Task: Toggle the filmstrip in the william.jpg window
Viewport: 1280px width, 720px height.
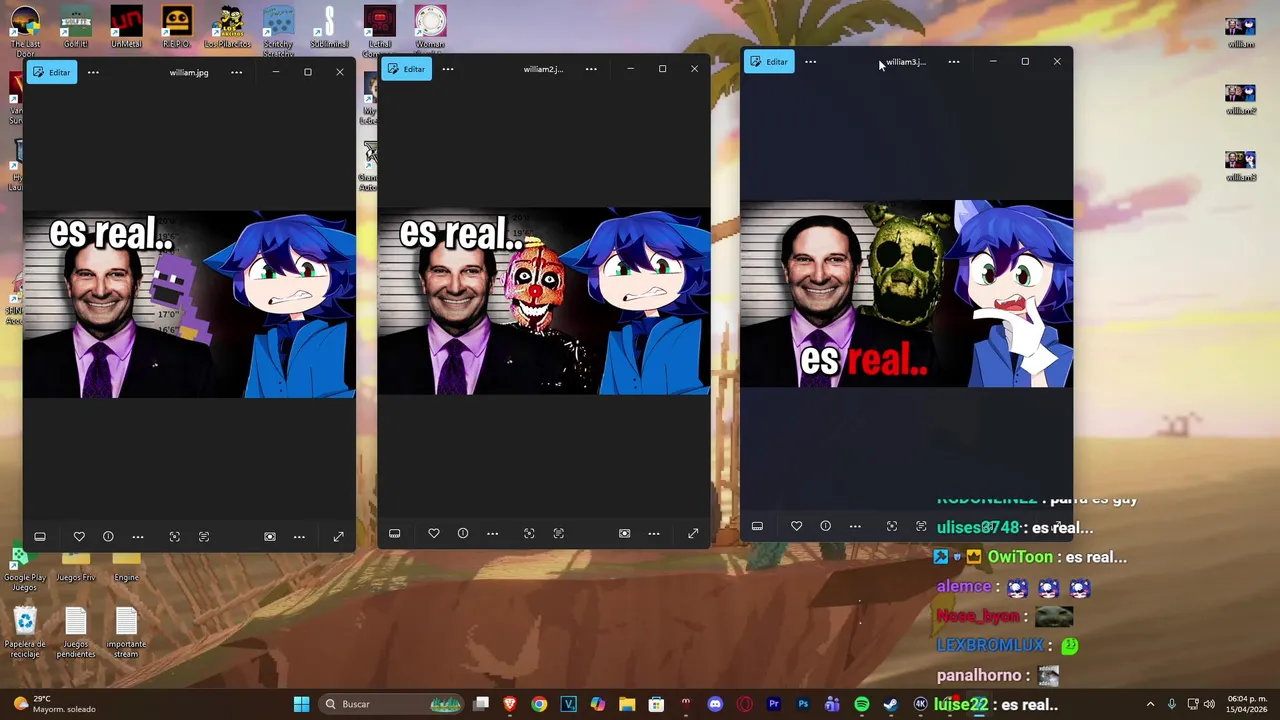Action: tap(40, 537)
